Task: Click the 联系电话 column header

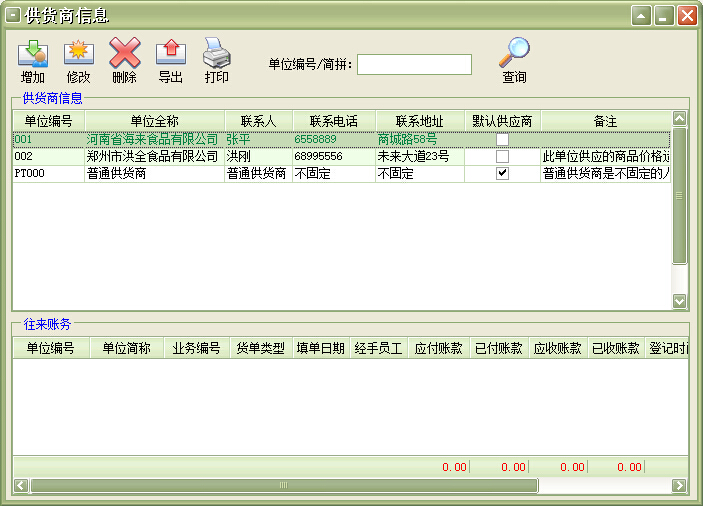Action: [334, 121]
